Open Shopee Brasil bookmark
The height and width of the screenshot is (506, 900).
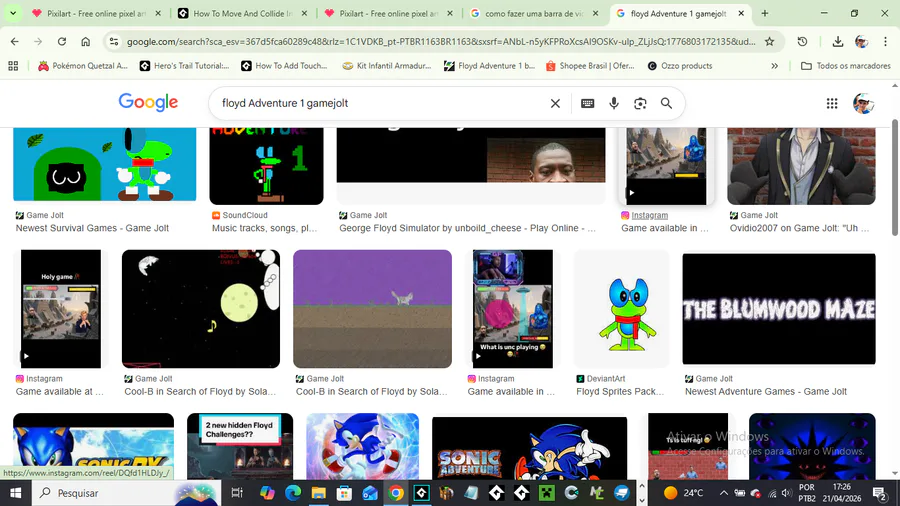coord(590,66)
